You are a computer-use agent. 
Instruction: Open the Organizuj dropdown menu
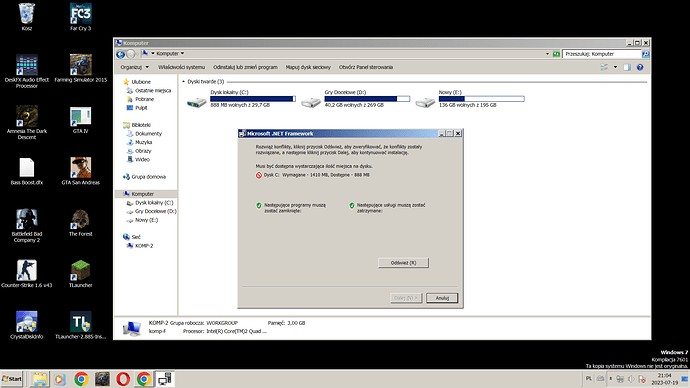click(135, 67)
